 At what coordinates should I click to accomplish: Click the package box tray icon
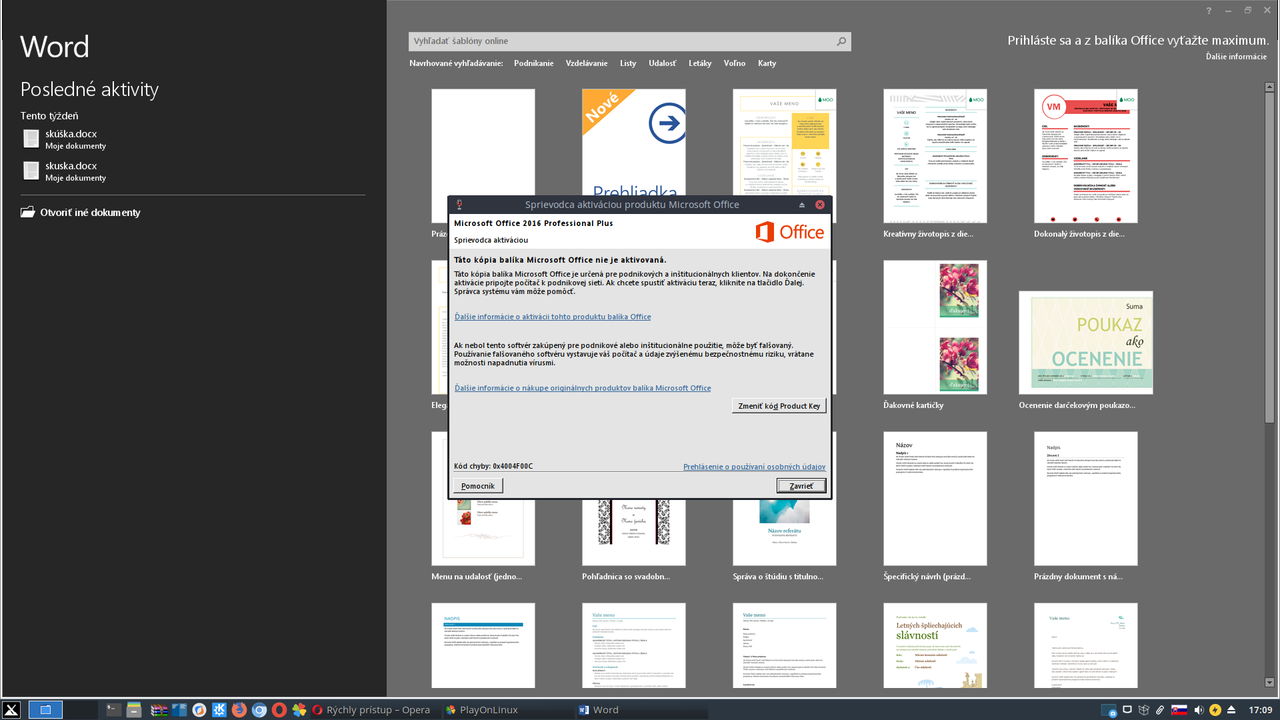coord(1144,710)
